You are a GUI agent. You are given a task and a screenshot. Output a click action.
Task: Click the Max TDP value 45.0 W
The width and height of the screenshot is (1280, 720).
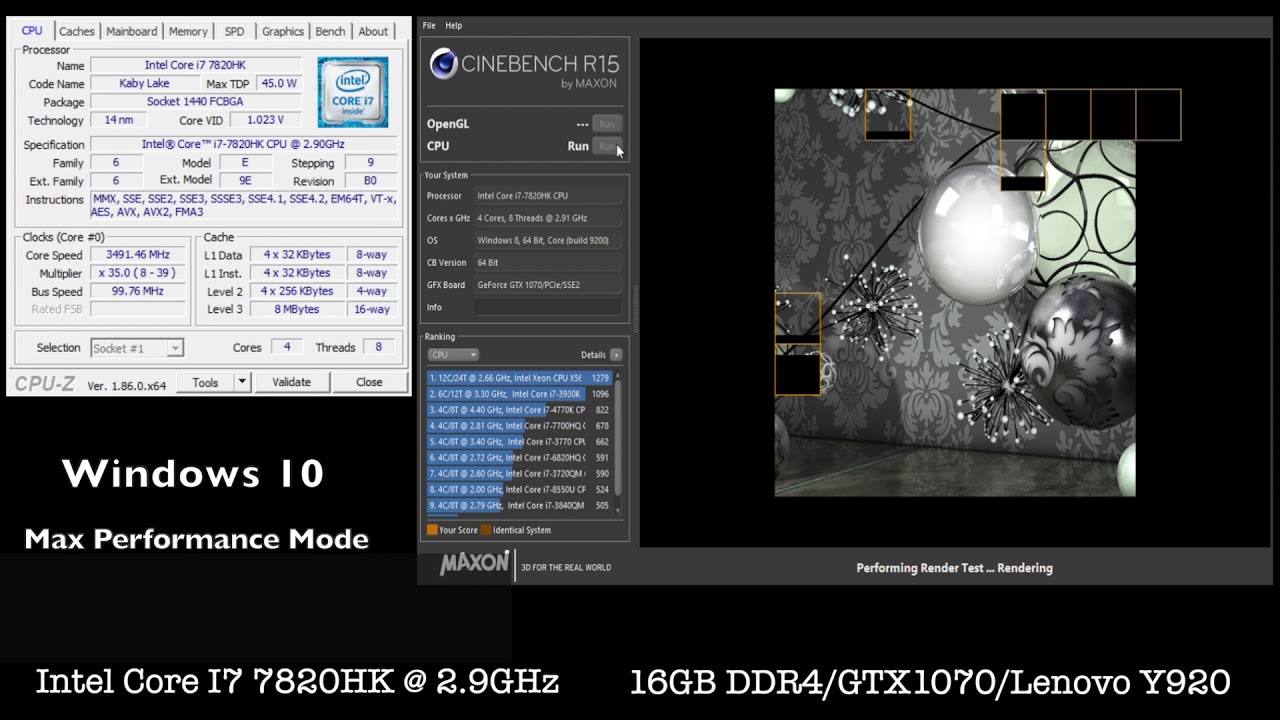pos(280,84)
